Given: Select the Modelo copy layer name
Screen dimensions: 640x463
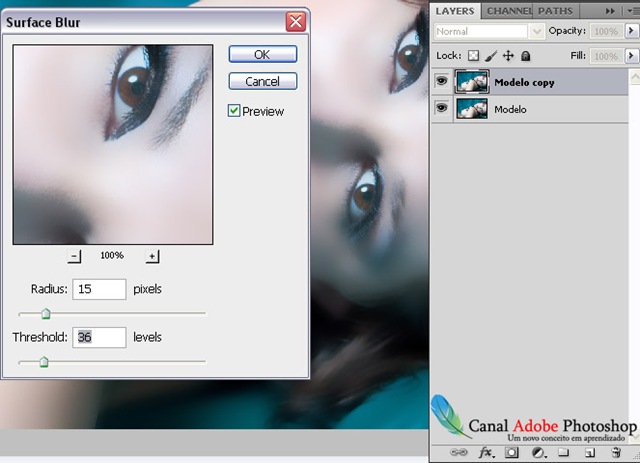Looking at the screenshot, I should coord(524,82).
